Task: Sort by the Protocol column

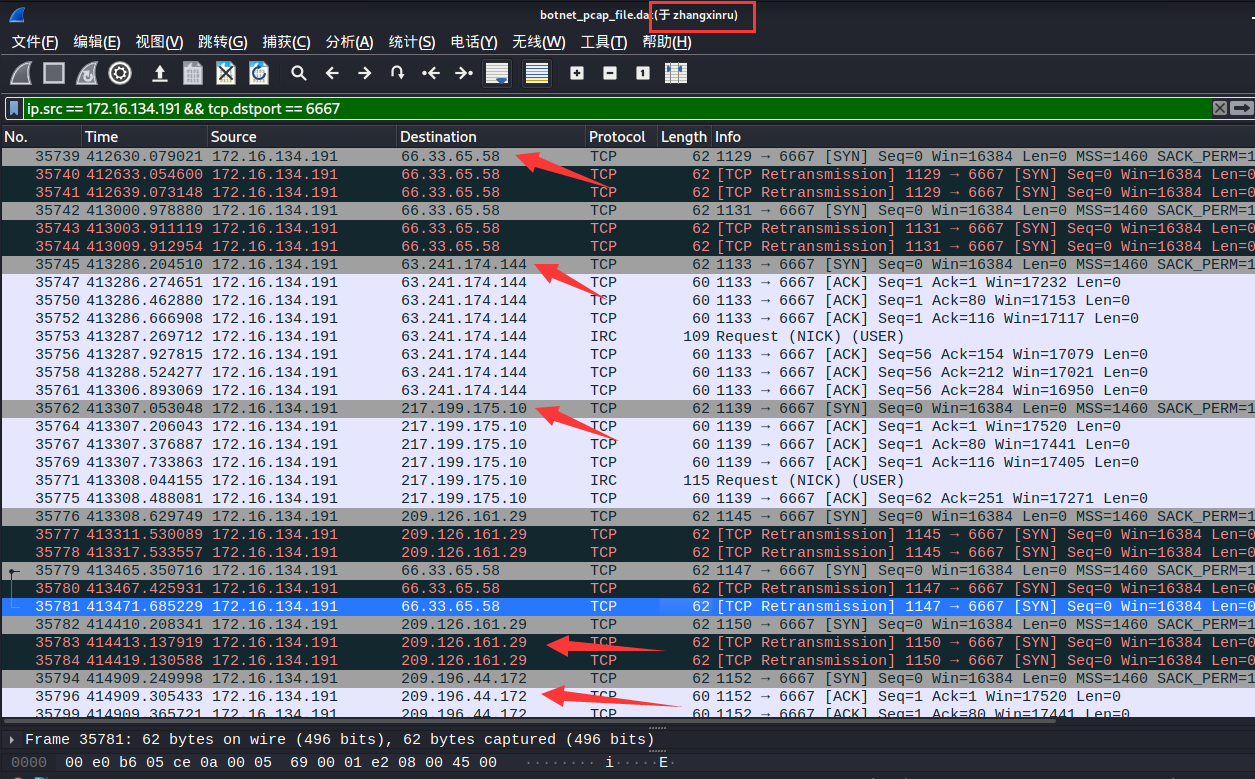Action: click(620, 137)
